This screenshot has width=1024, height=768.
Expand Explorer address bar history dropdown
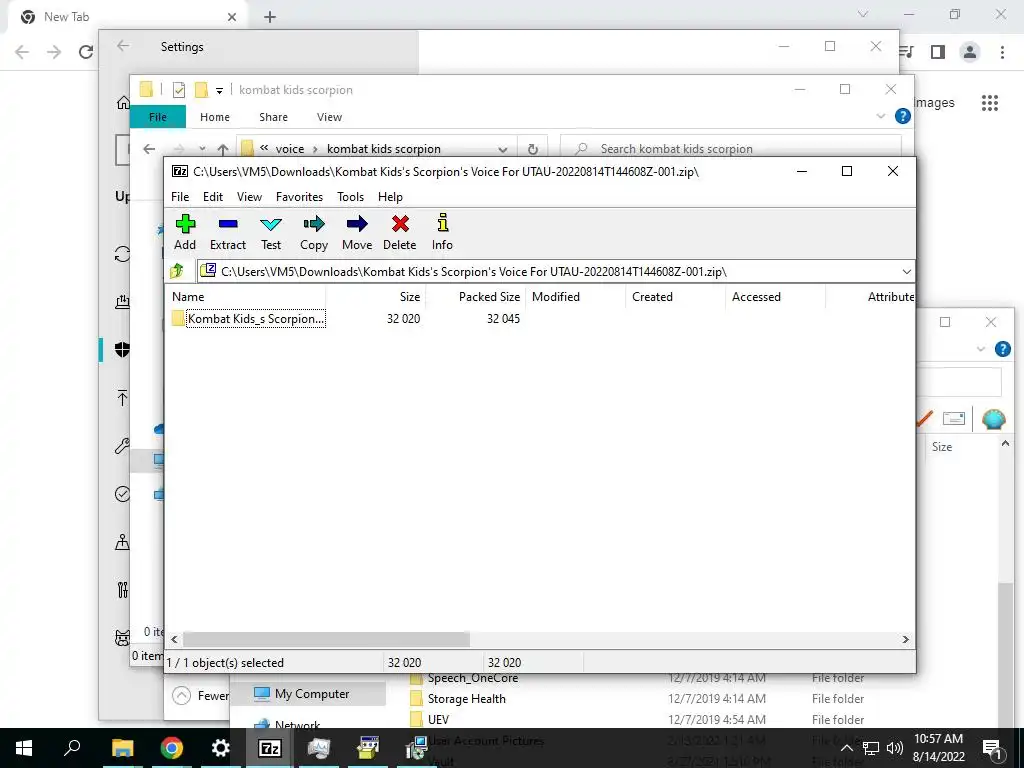click(x=502, y=150)
